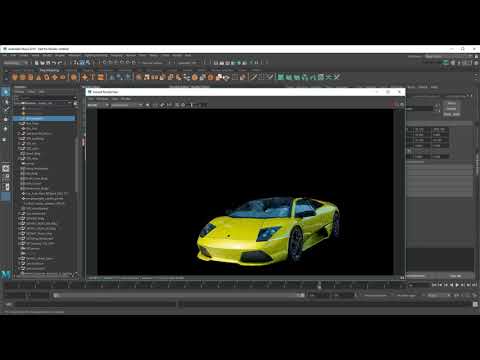
Task: Activate the Lasso select tool
Action: [6, 101]
